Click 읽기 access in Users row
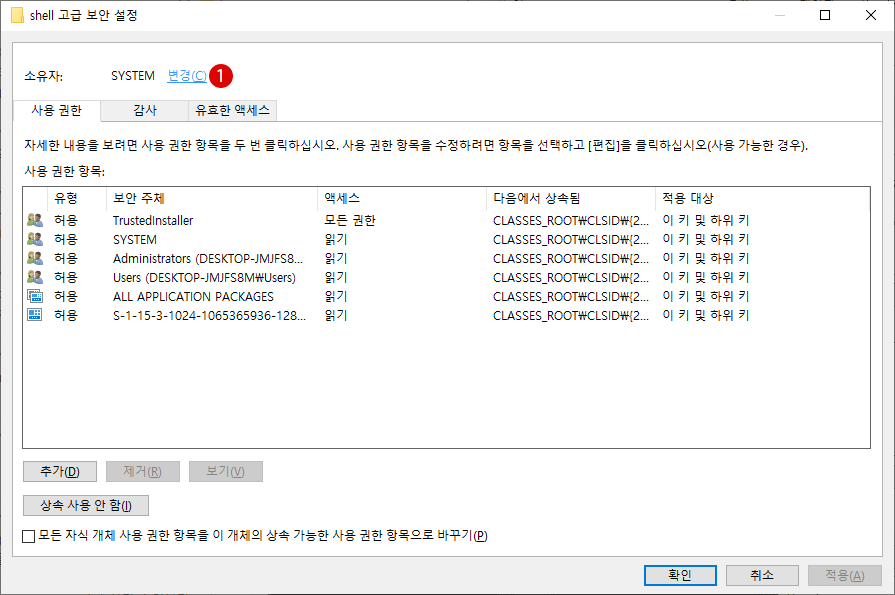 (x=336, y=277)
